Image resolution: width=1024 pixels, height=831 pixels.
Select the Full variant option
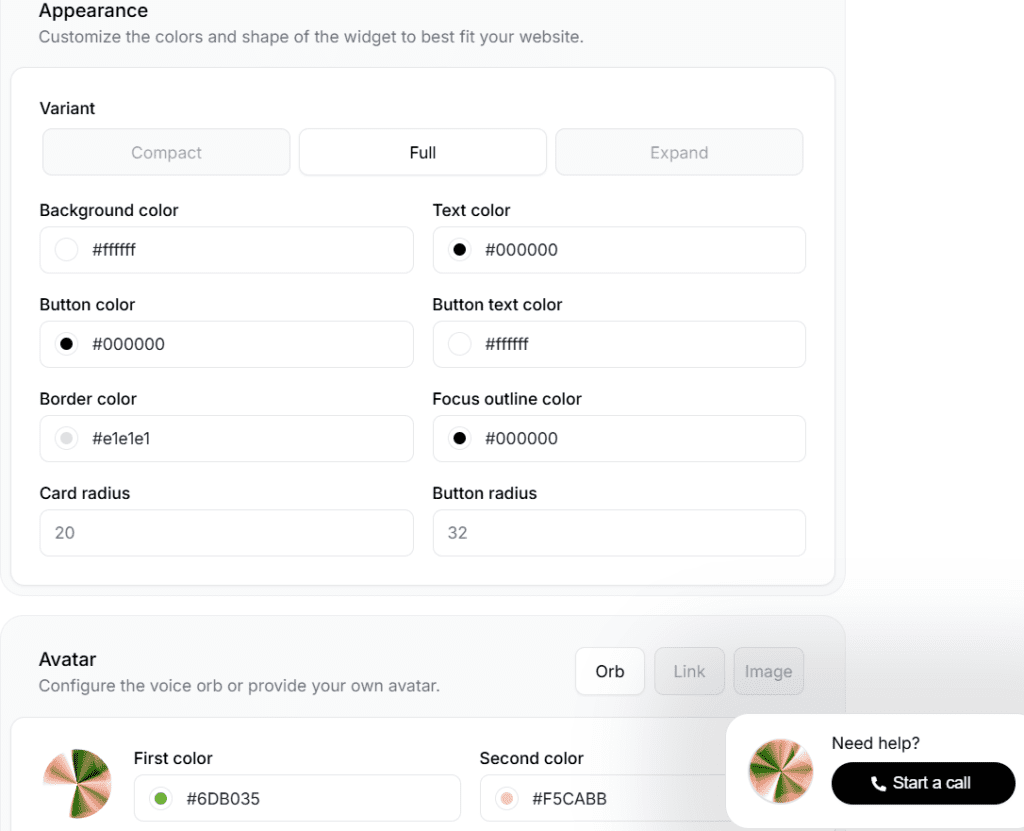coord(423,152)
